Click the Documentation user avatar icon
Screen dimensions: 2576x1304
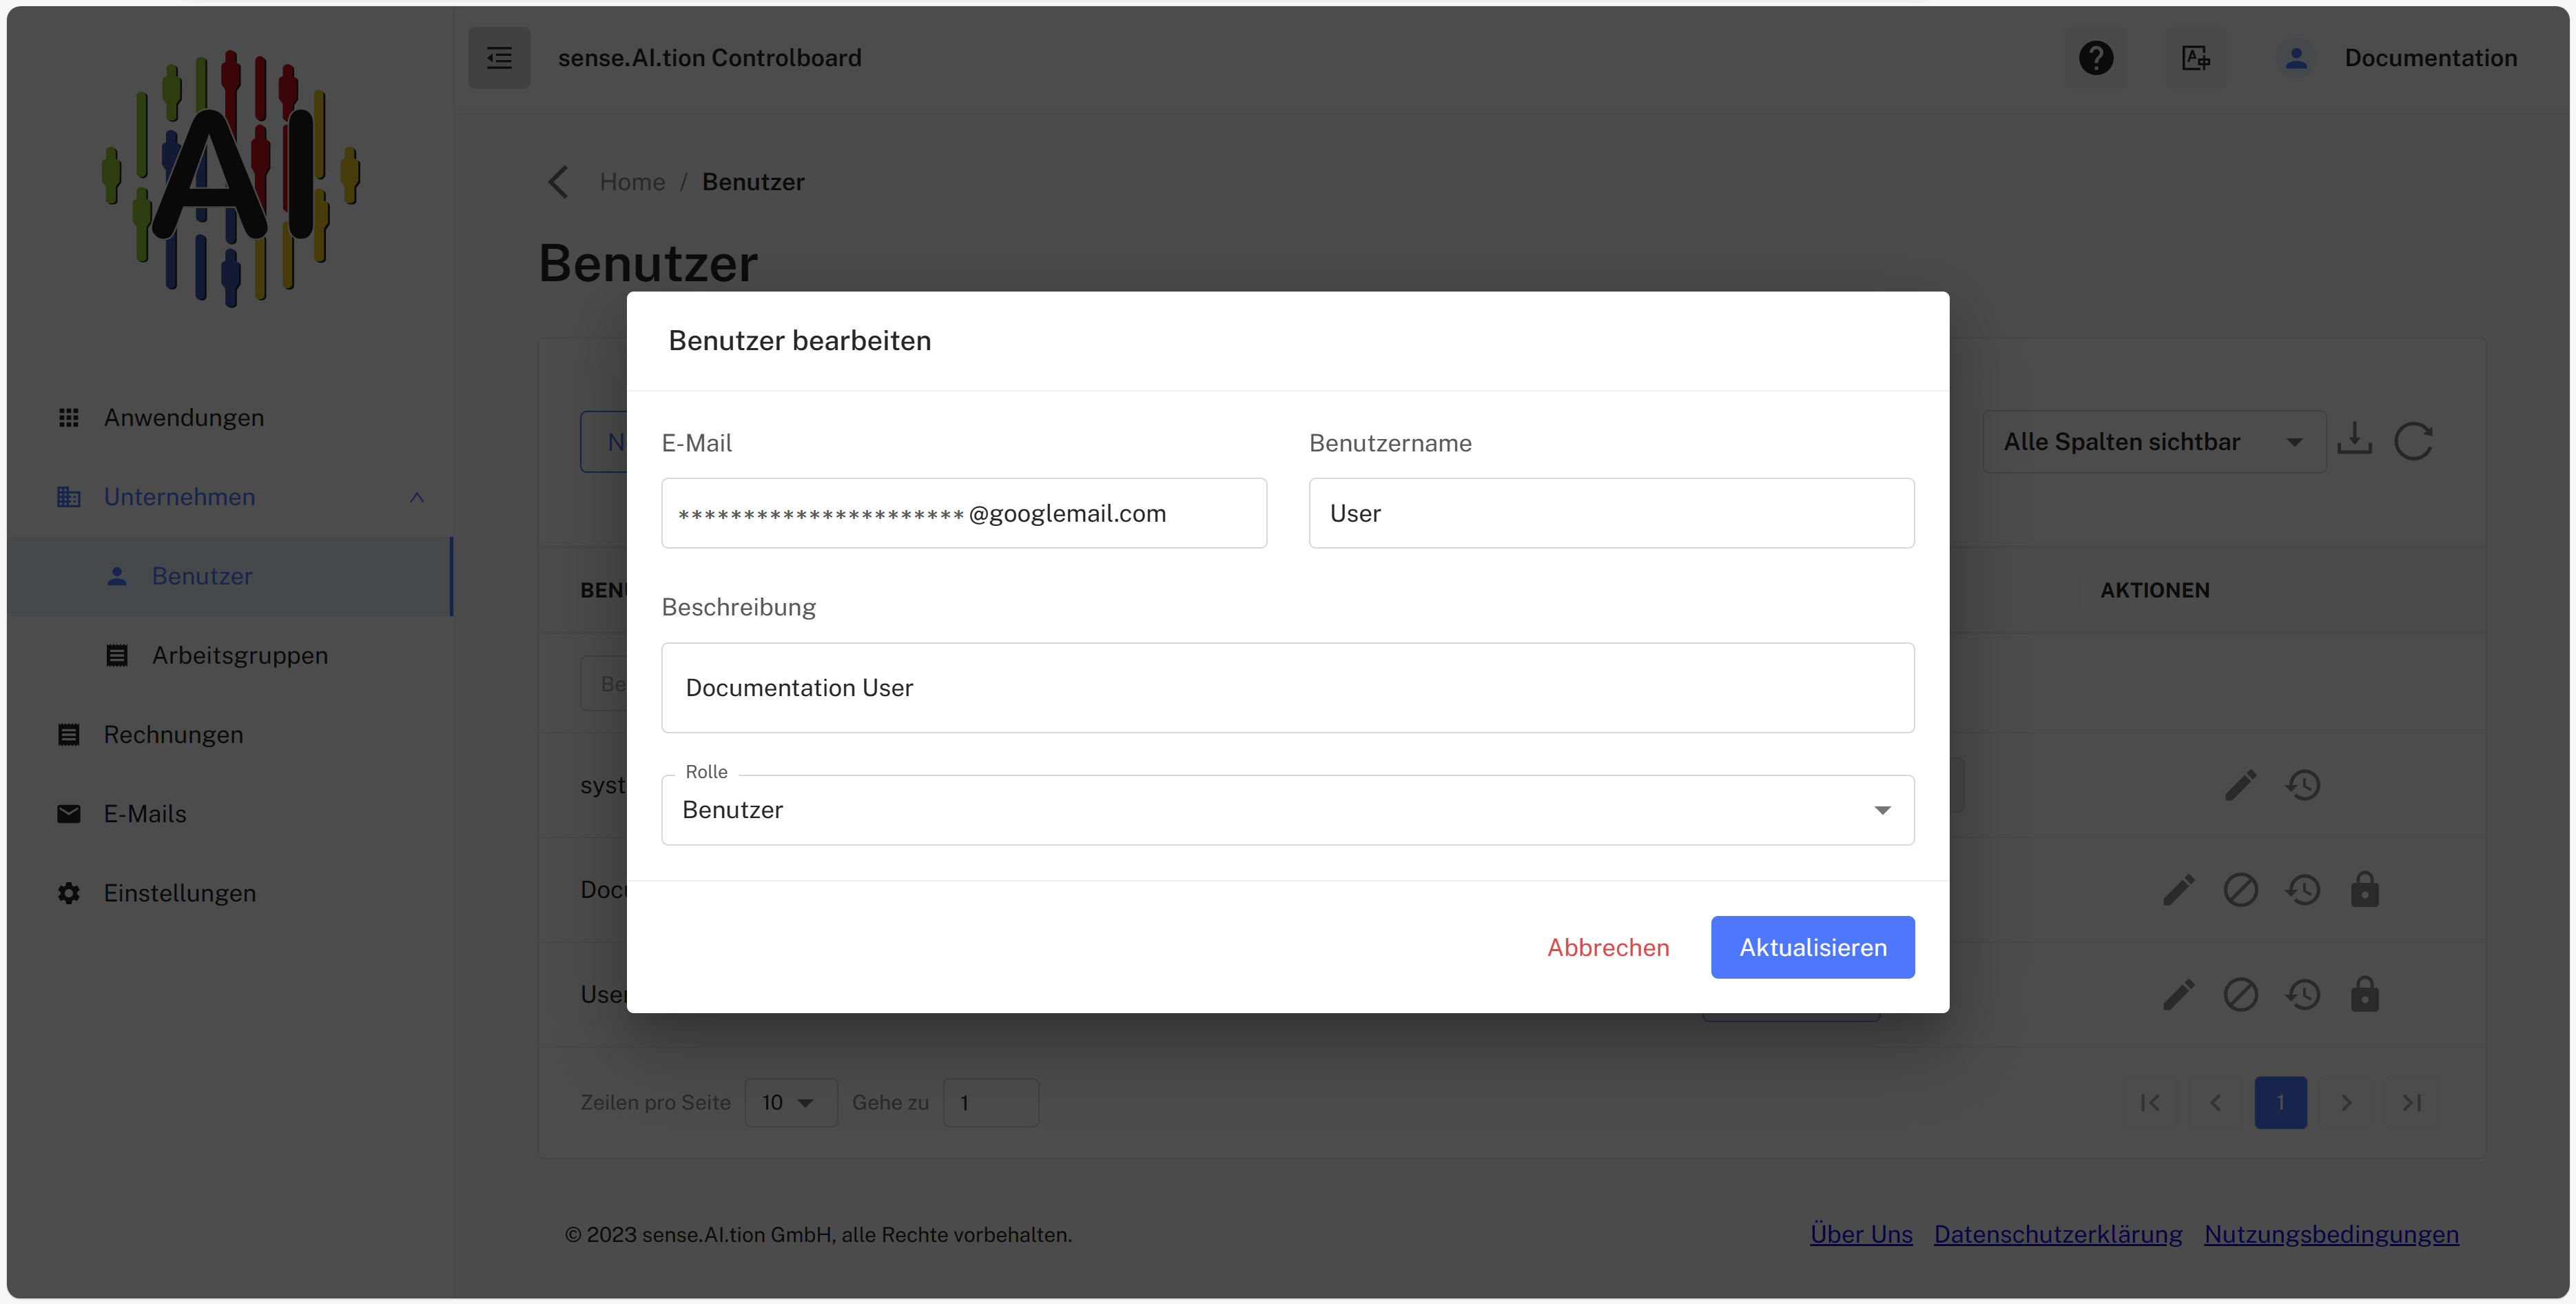(x=2297, y=58)
